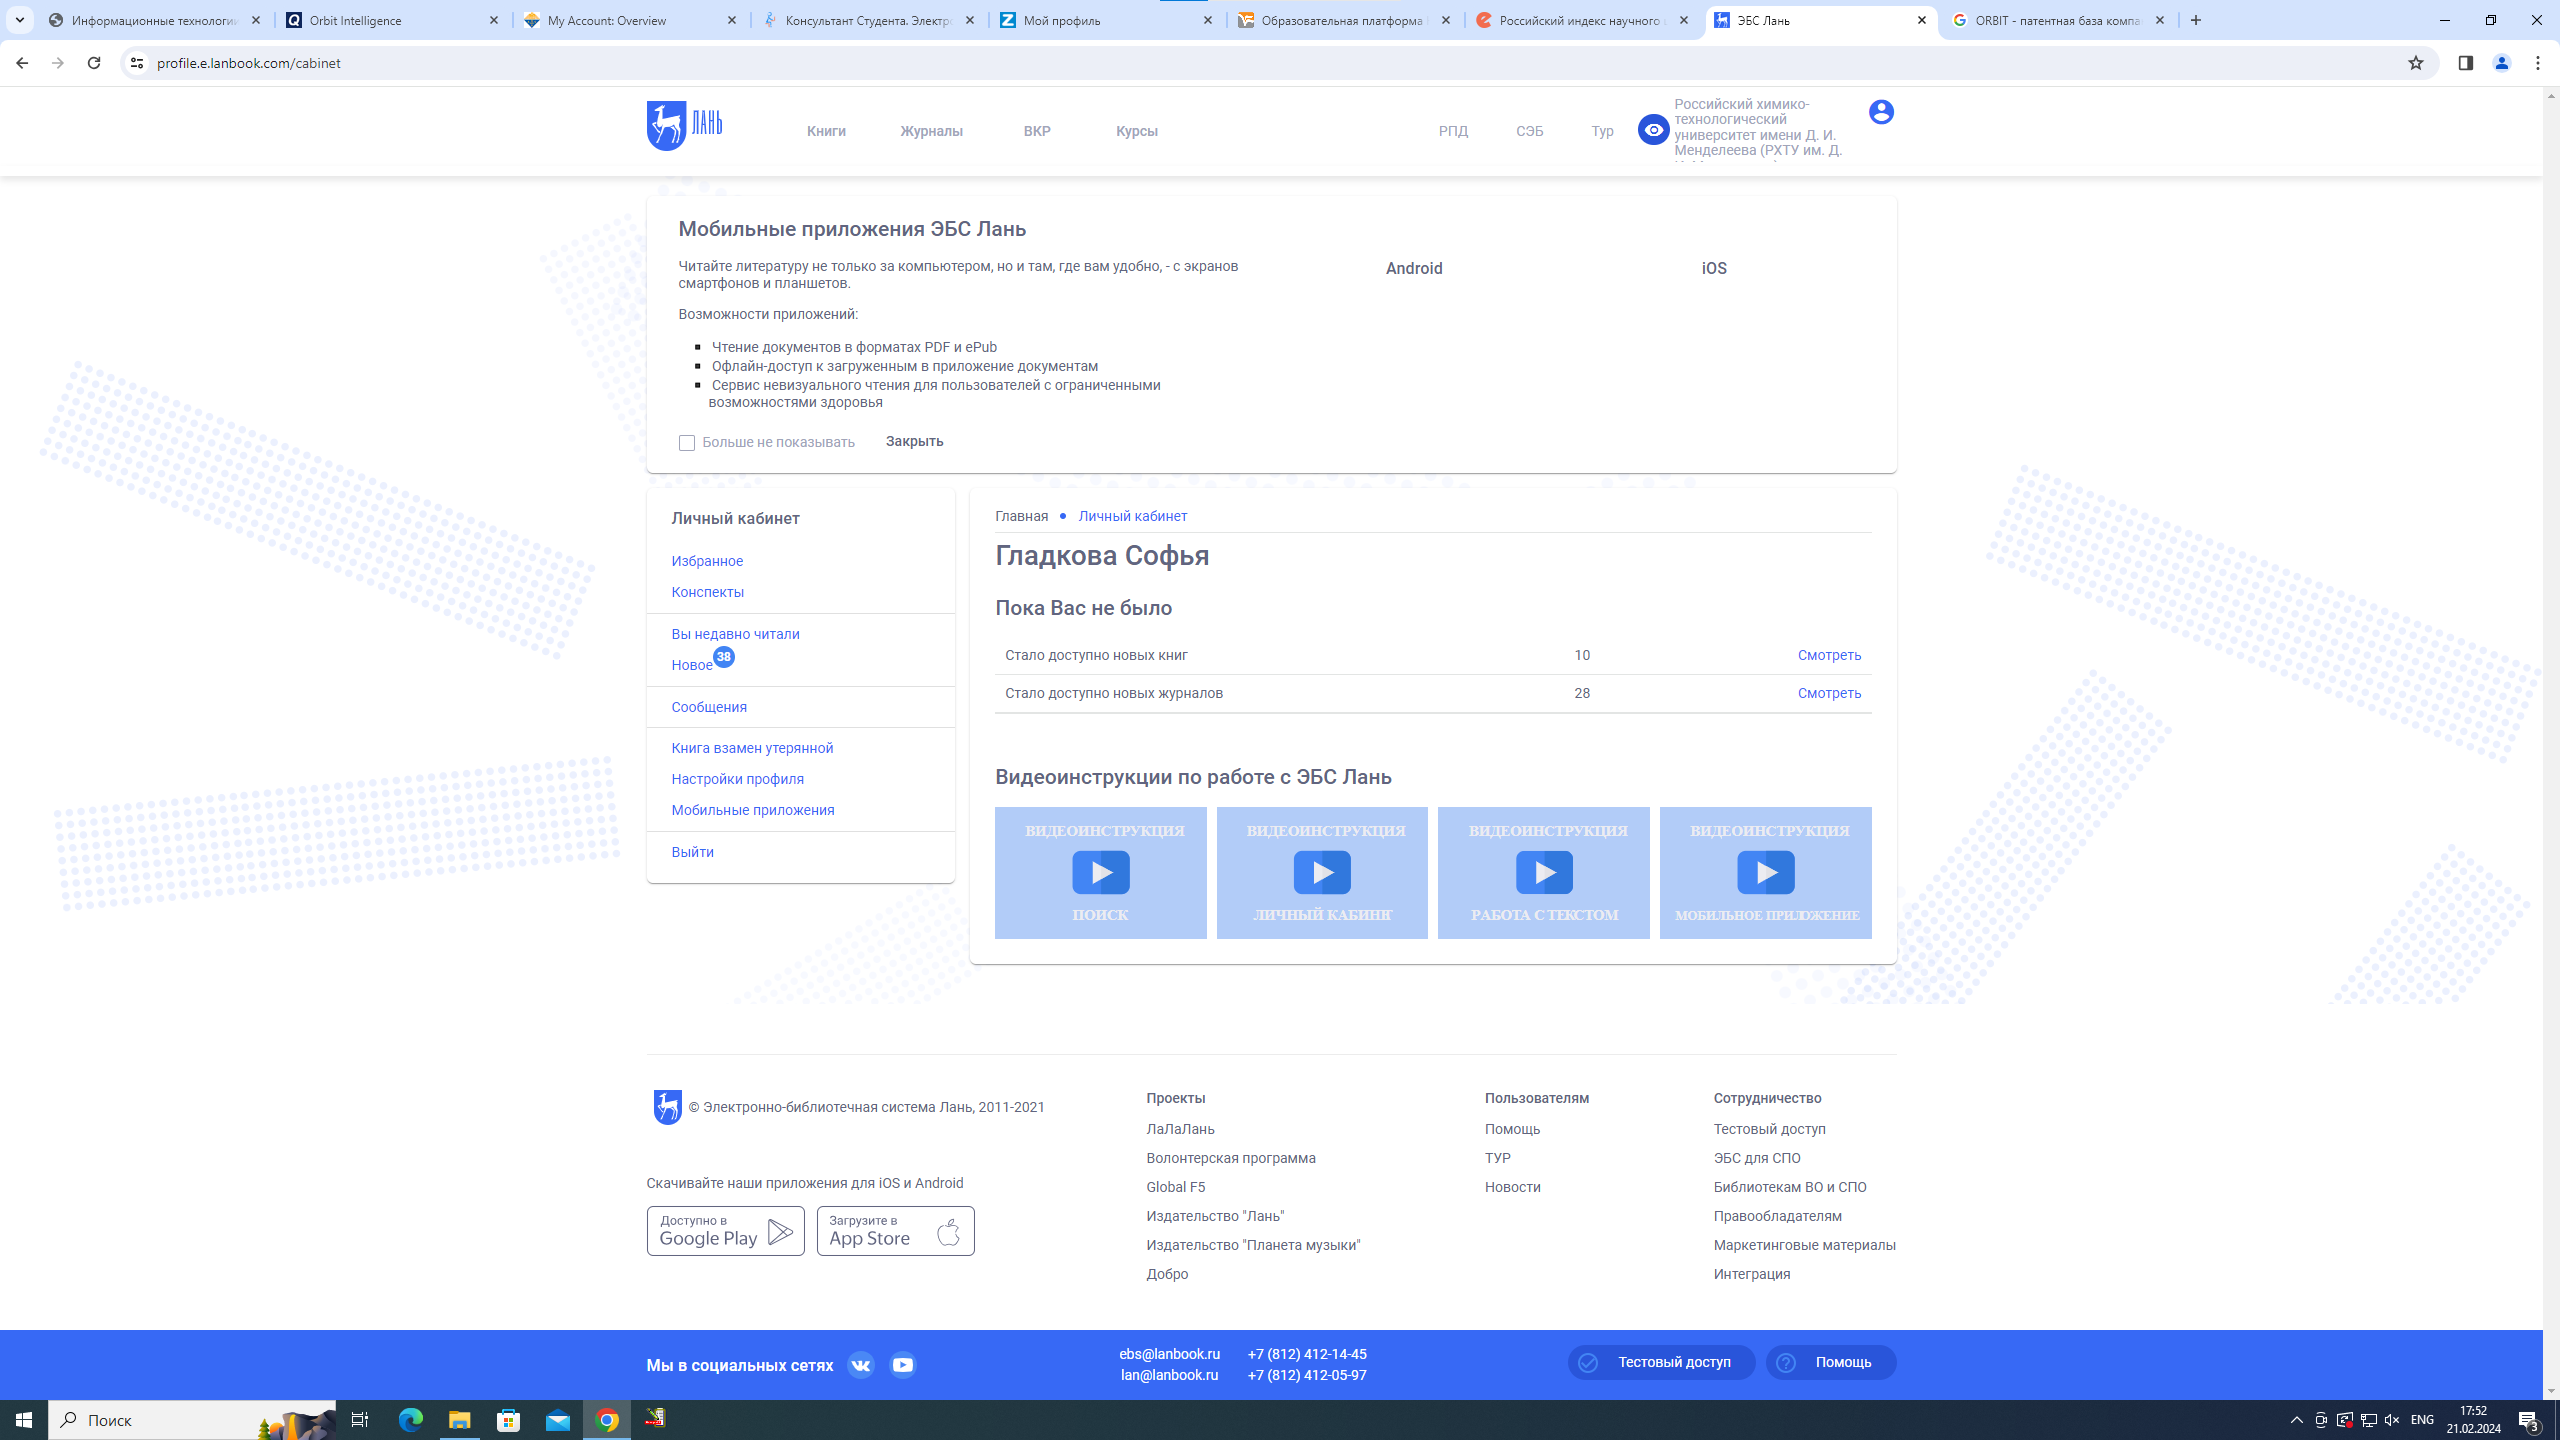Close the ЭБС Лань tab
The height and width of the screenshot is (1440, 2560).
pos(1921,20)
